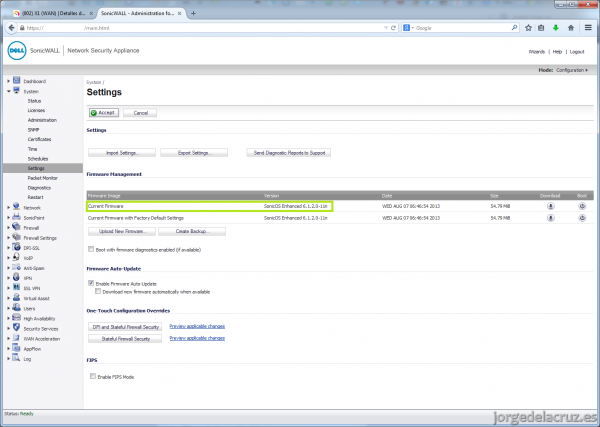Click the Users icon in sidebar

(16, 308)
